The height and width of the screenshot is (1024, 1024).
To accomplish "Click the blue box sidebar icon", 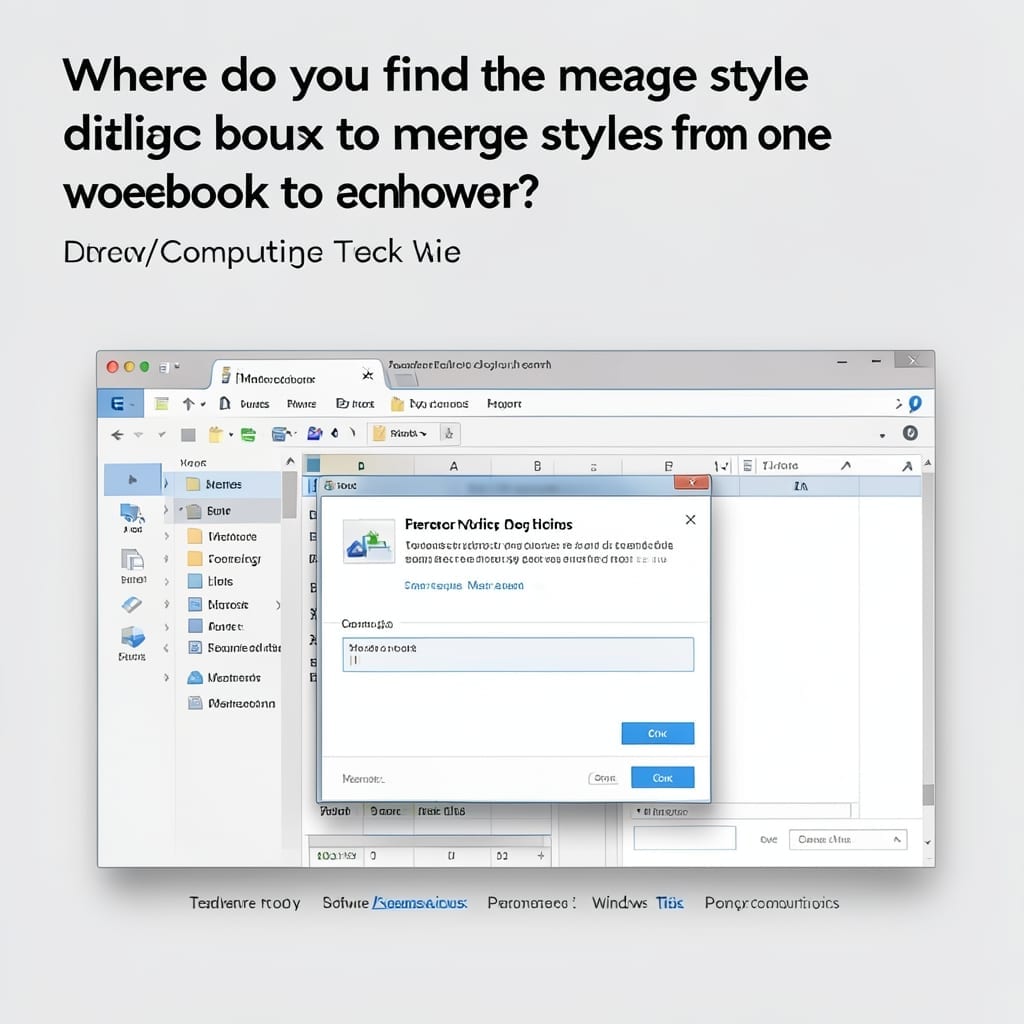I will click(x=133, y=637).
